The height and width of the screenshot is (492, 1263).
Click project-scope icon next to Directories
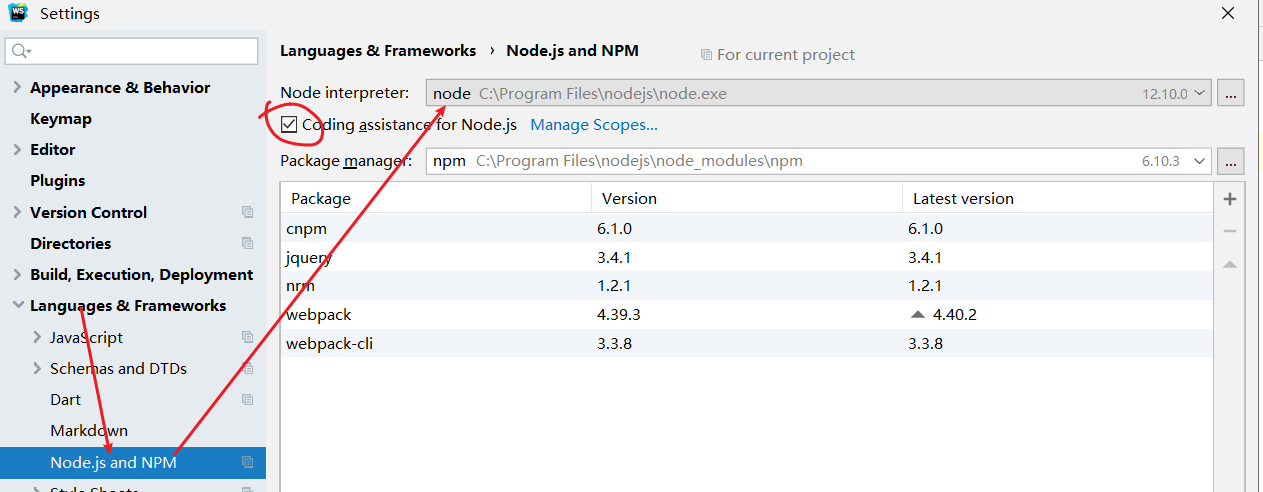tap(247, 243)
